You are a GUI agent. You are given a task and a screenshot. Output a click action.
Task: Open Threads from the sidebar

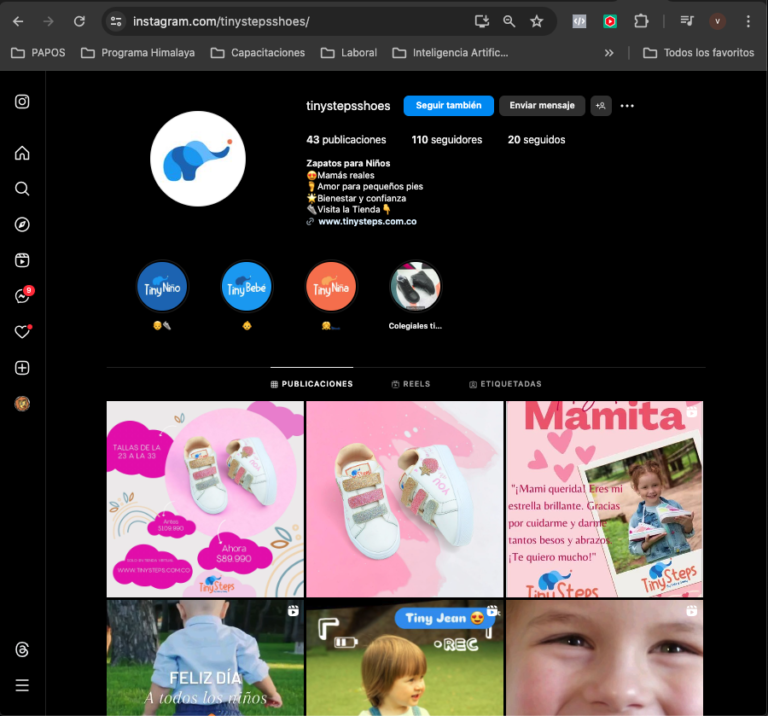22,649
